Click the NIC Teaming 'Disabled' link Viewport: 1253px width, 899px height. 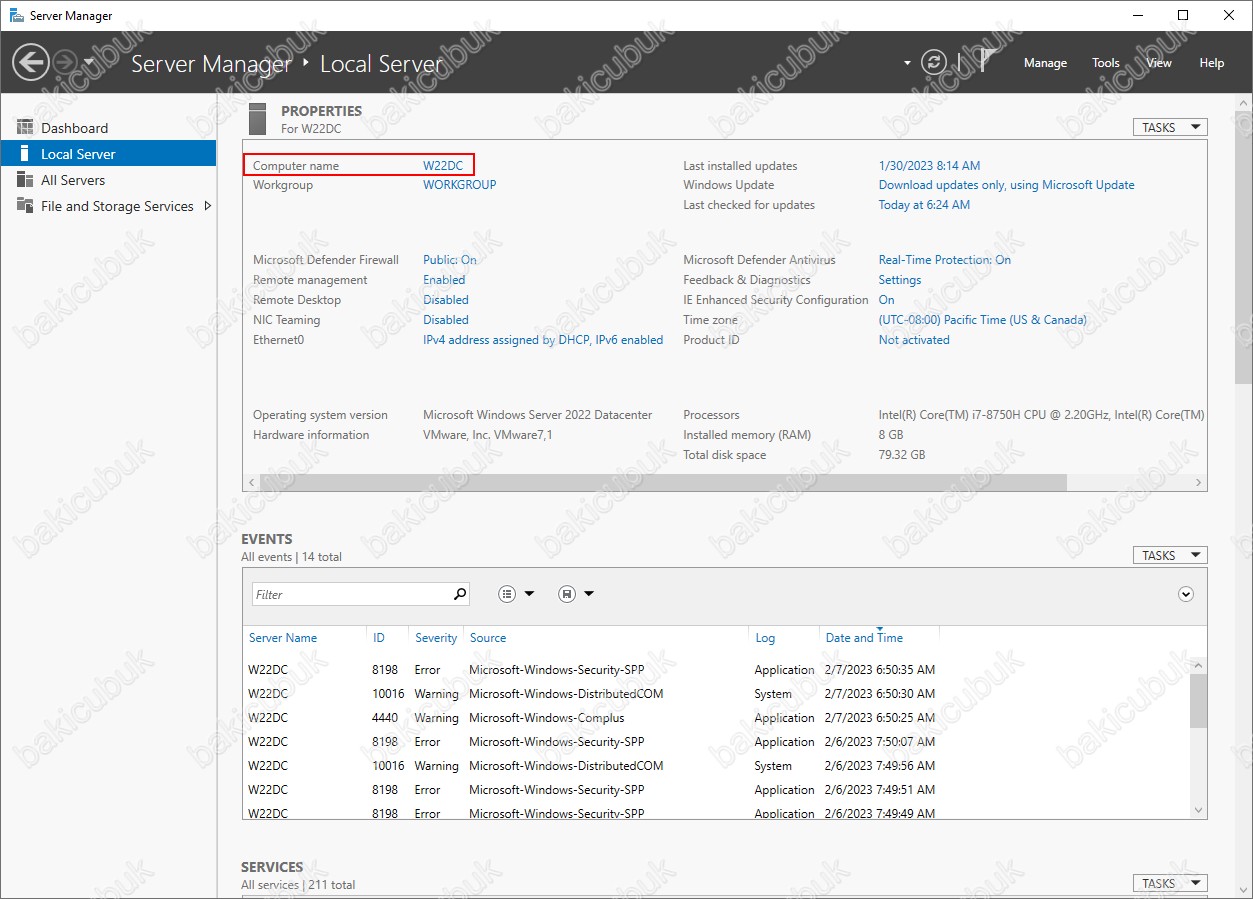446,320
